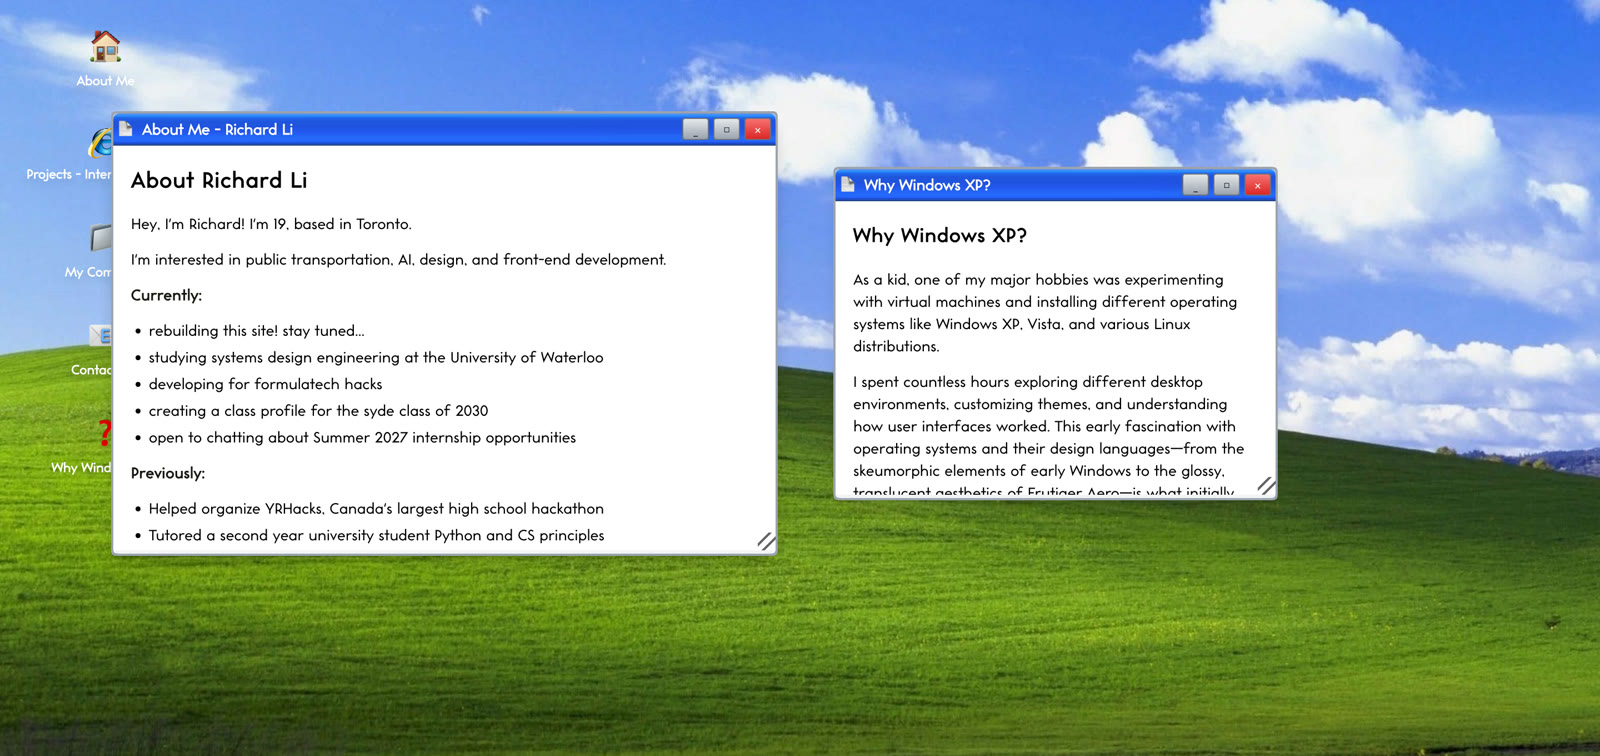Click the 'Previously:' subheading
Image resolution: width=1600 pixels, height=756 pixels.
168,473
